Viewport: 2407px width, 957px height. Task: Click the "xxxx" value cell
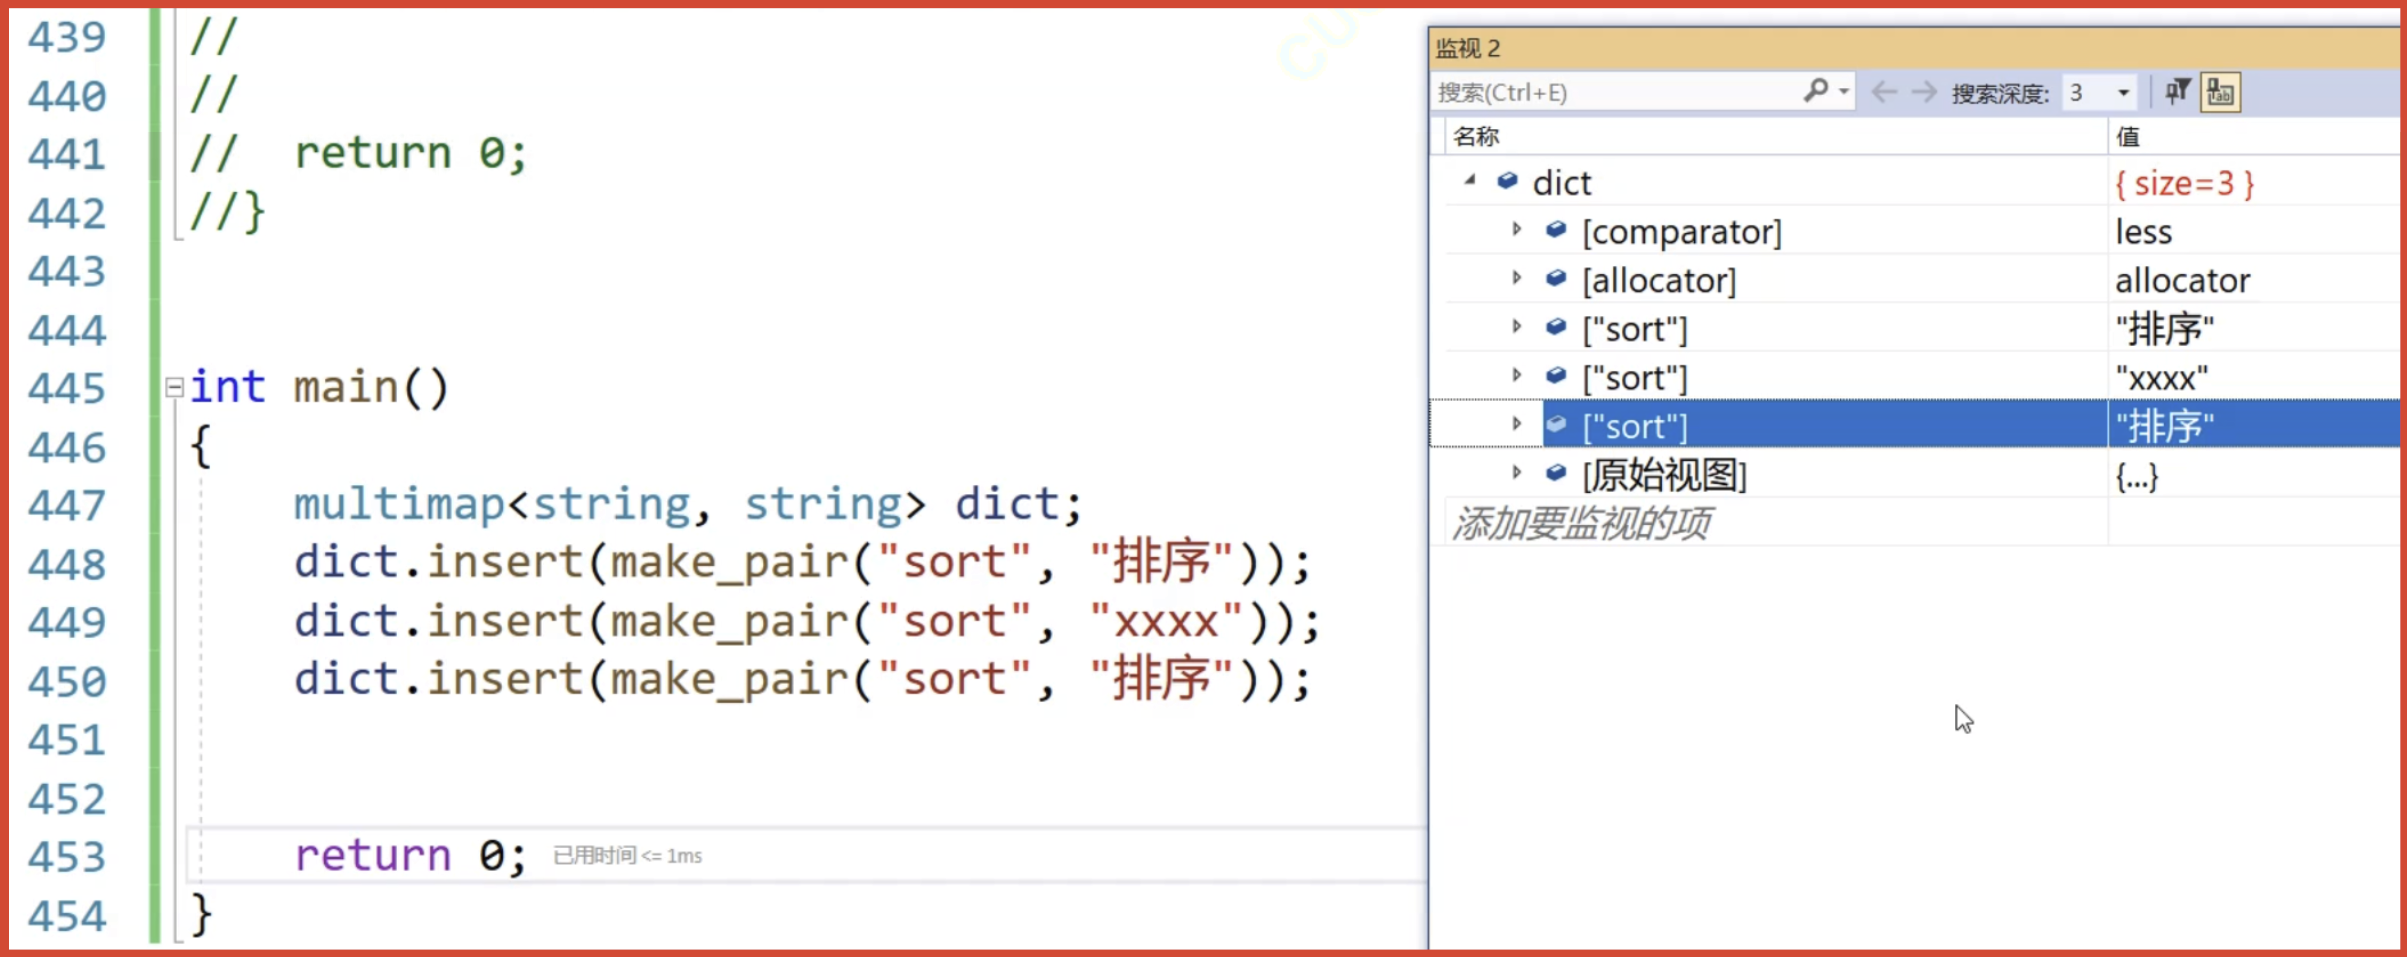pos(2161,378)
